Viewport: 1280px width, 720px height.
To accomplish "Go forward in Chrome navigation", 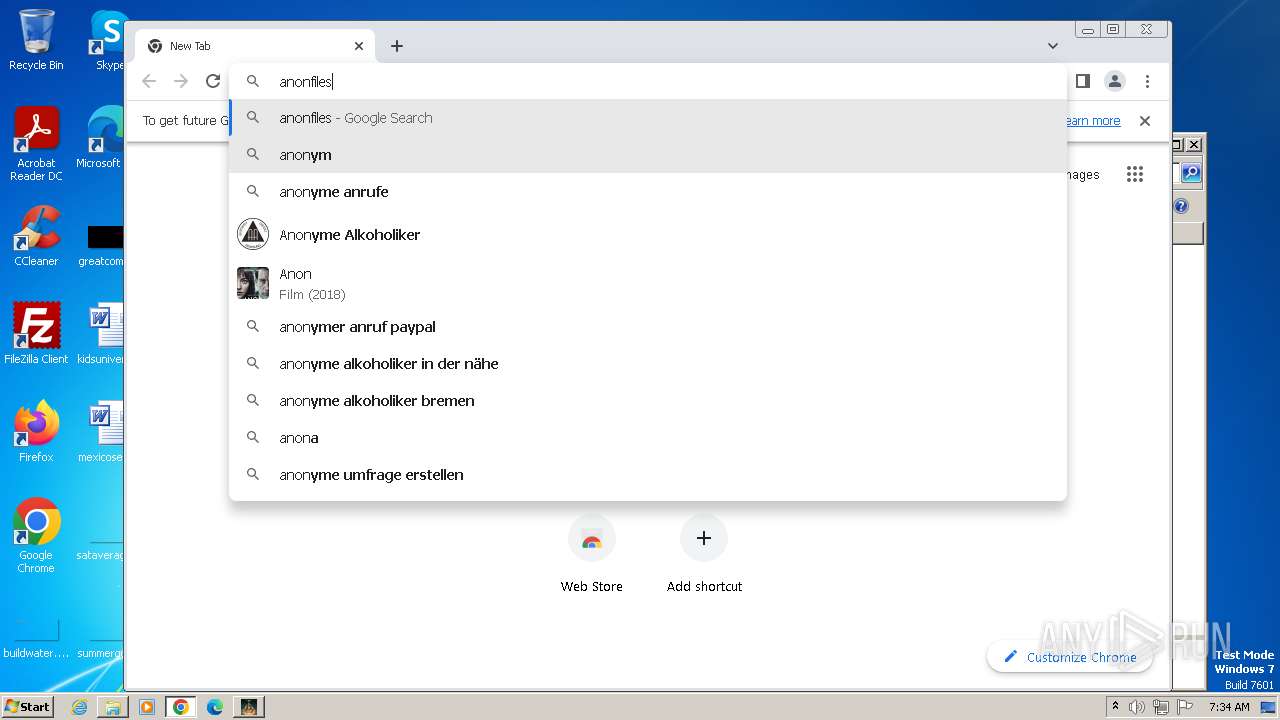I will click(181, 81).
